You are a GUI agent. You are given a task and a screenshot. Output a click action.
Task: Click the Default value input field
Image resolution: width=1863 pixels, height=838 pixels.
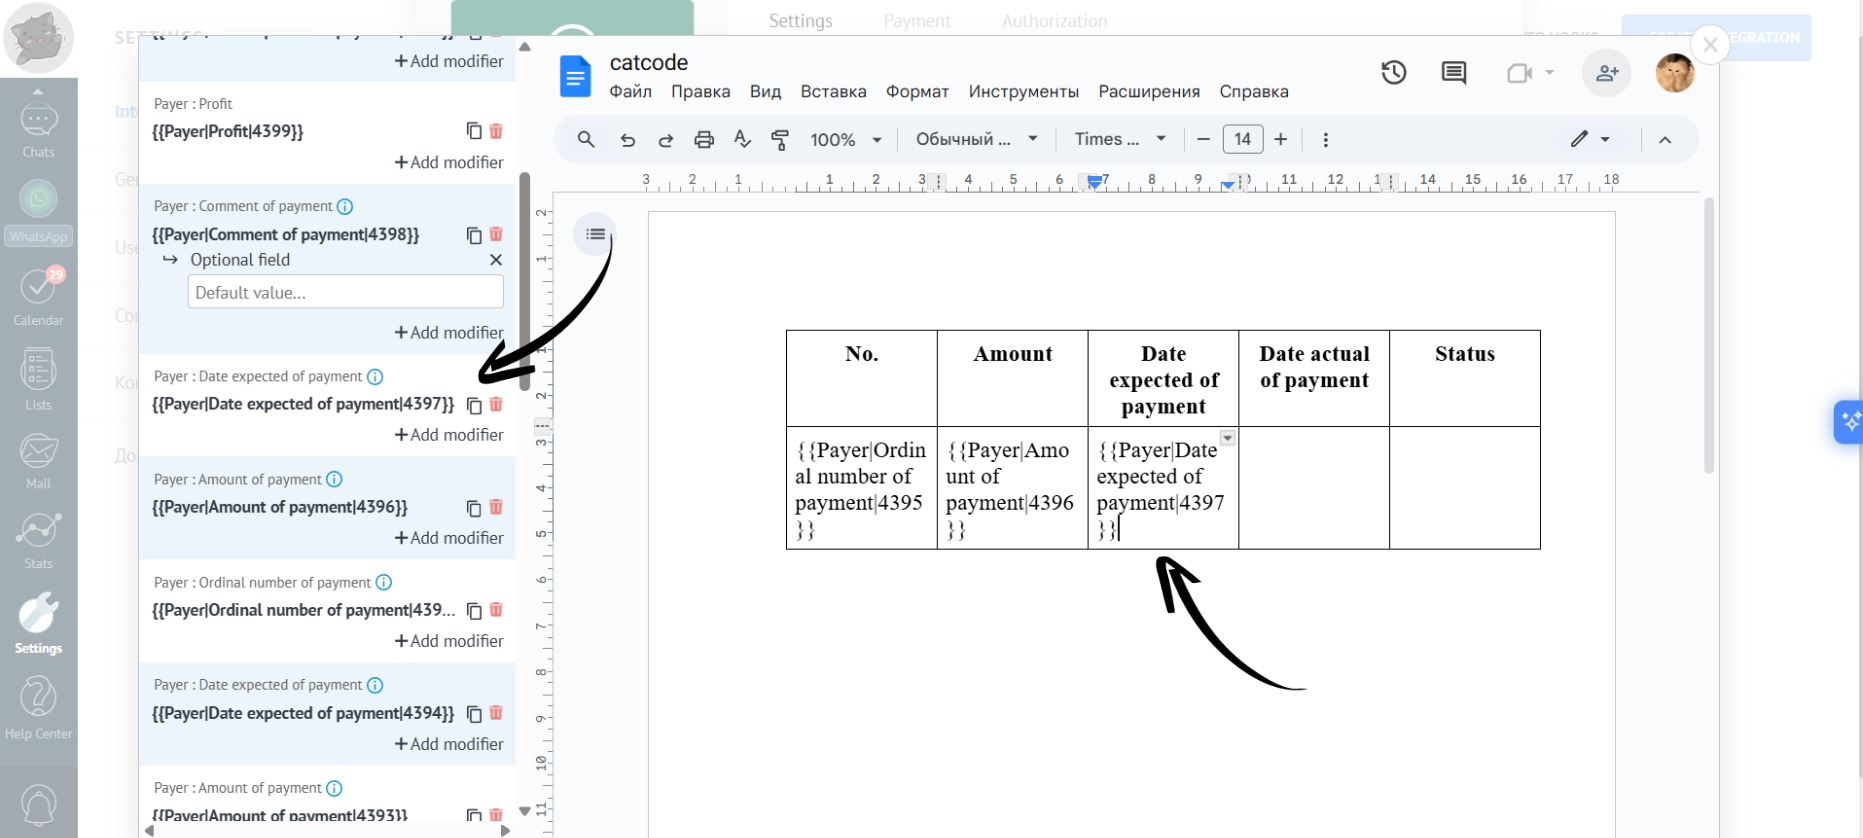(x=345, y=292)
